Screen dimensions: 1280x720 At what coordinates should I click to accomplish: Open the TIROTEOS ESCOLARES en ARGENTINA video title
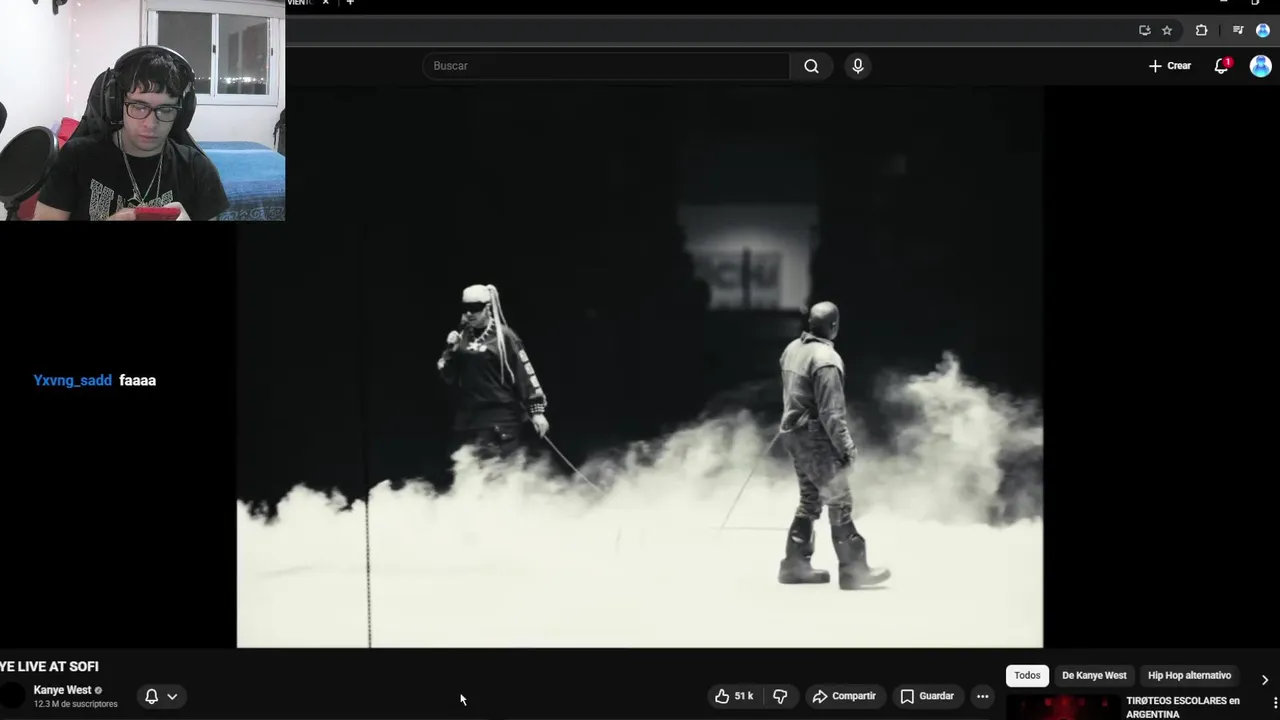tap(1183, 707)
